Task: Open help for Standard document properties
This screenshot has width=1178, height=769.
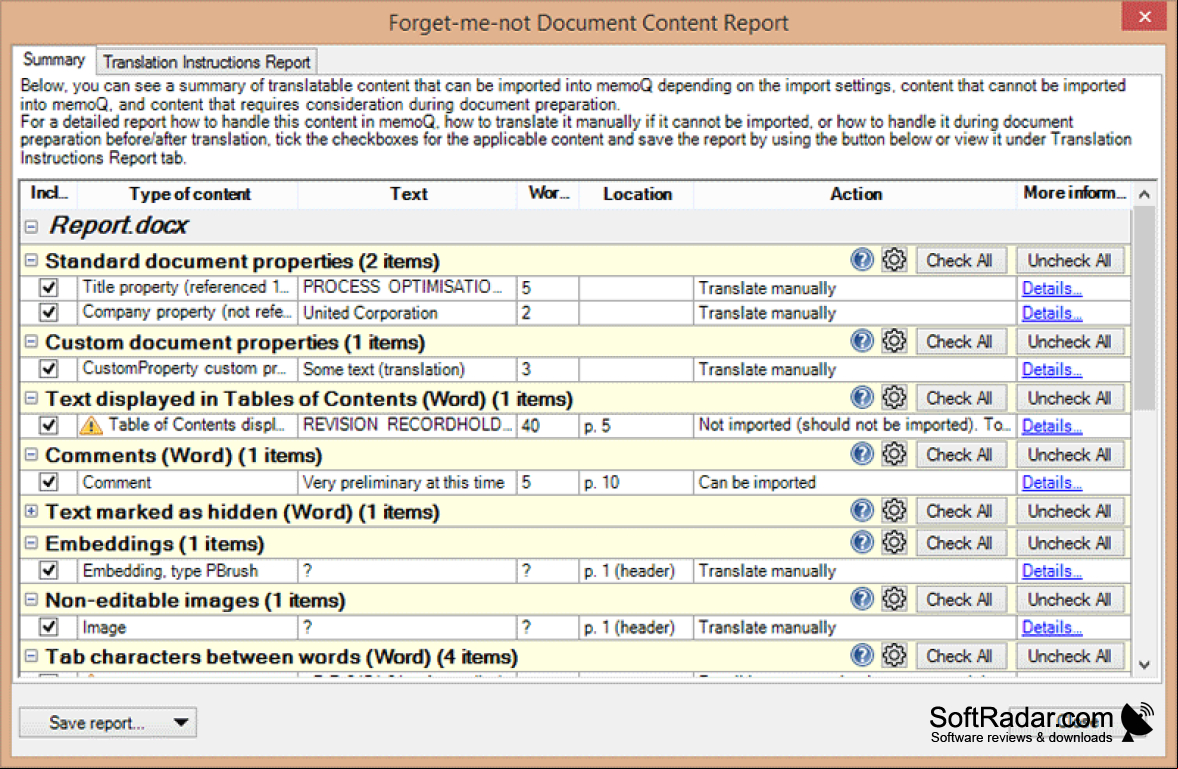Action: tap(862, 260)
